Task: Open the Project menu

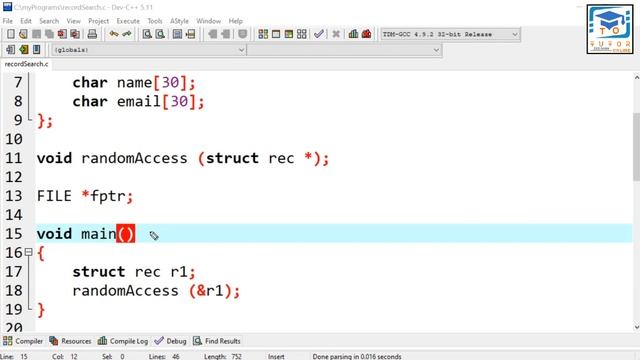Action: pyautogui.click(x=98, y=21)
